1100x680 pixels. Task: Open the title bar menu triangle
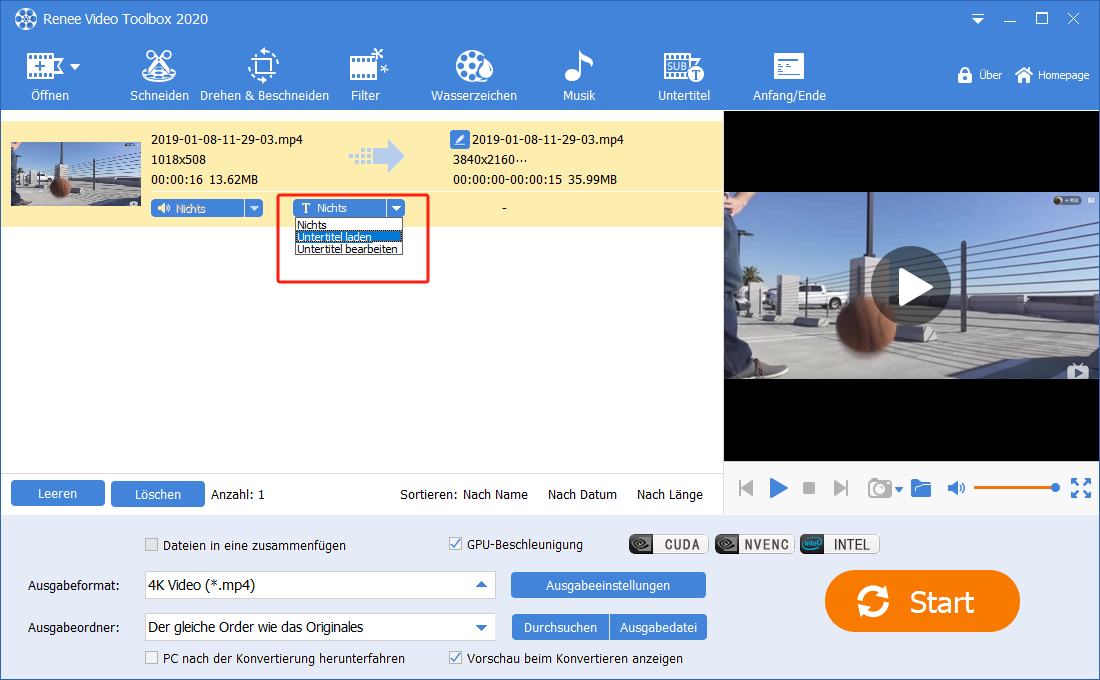click(977, 20)
